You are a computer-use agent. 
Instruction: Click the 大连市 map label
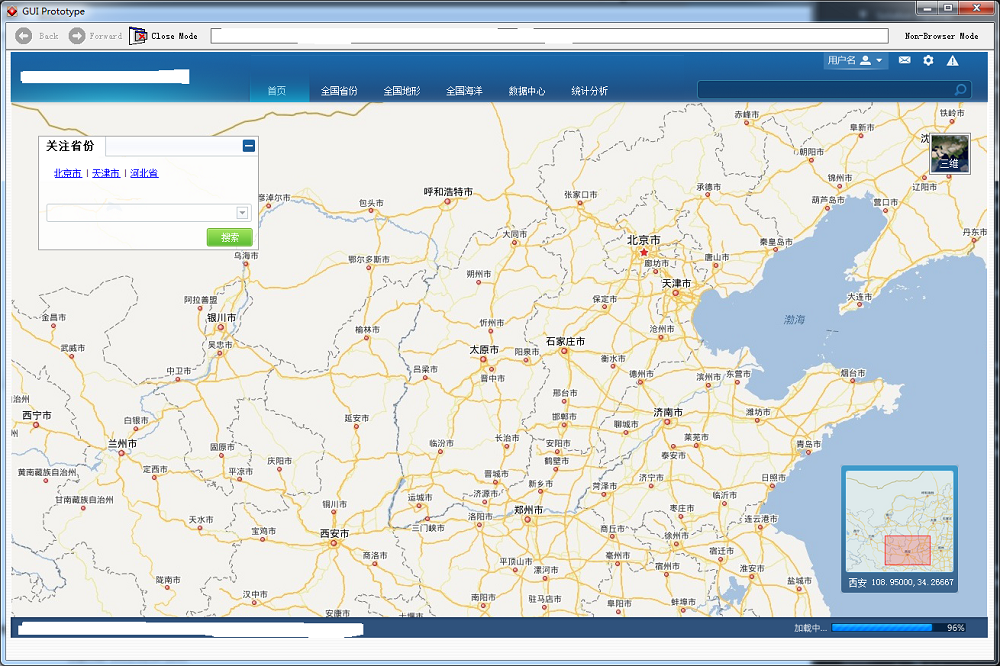(x=859, y=297)
